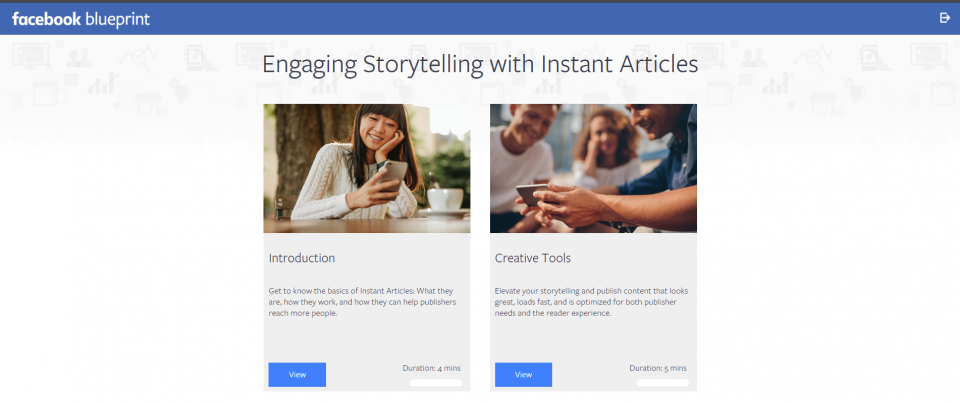Click the word 'blueprint' in the header
The image size is (960, 403).
point(118,19)
